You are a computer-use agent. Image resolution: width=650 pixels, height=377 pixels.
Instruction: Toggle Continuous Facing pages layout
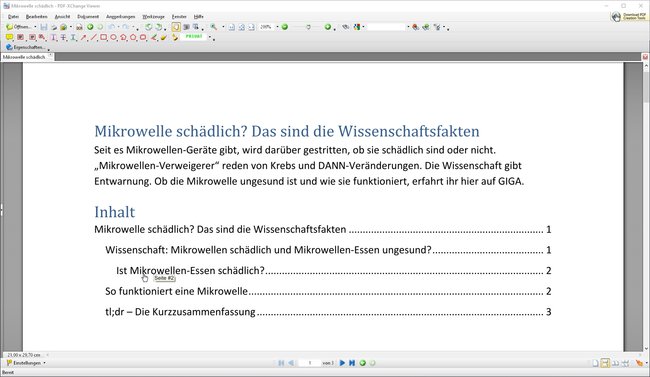[x=626, y=363]
